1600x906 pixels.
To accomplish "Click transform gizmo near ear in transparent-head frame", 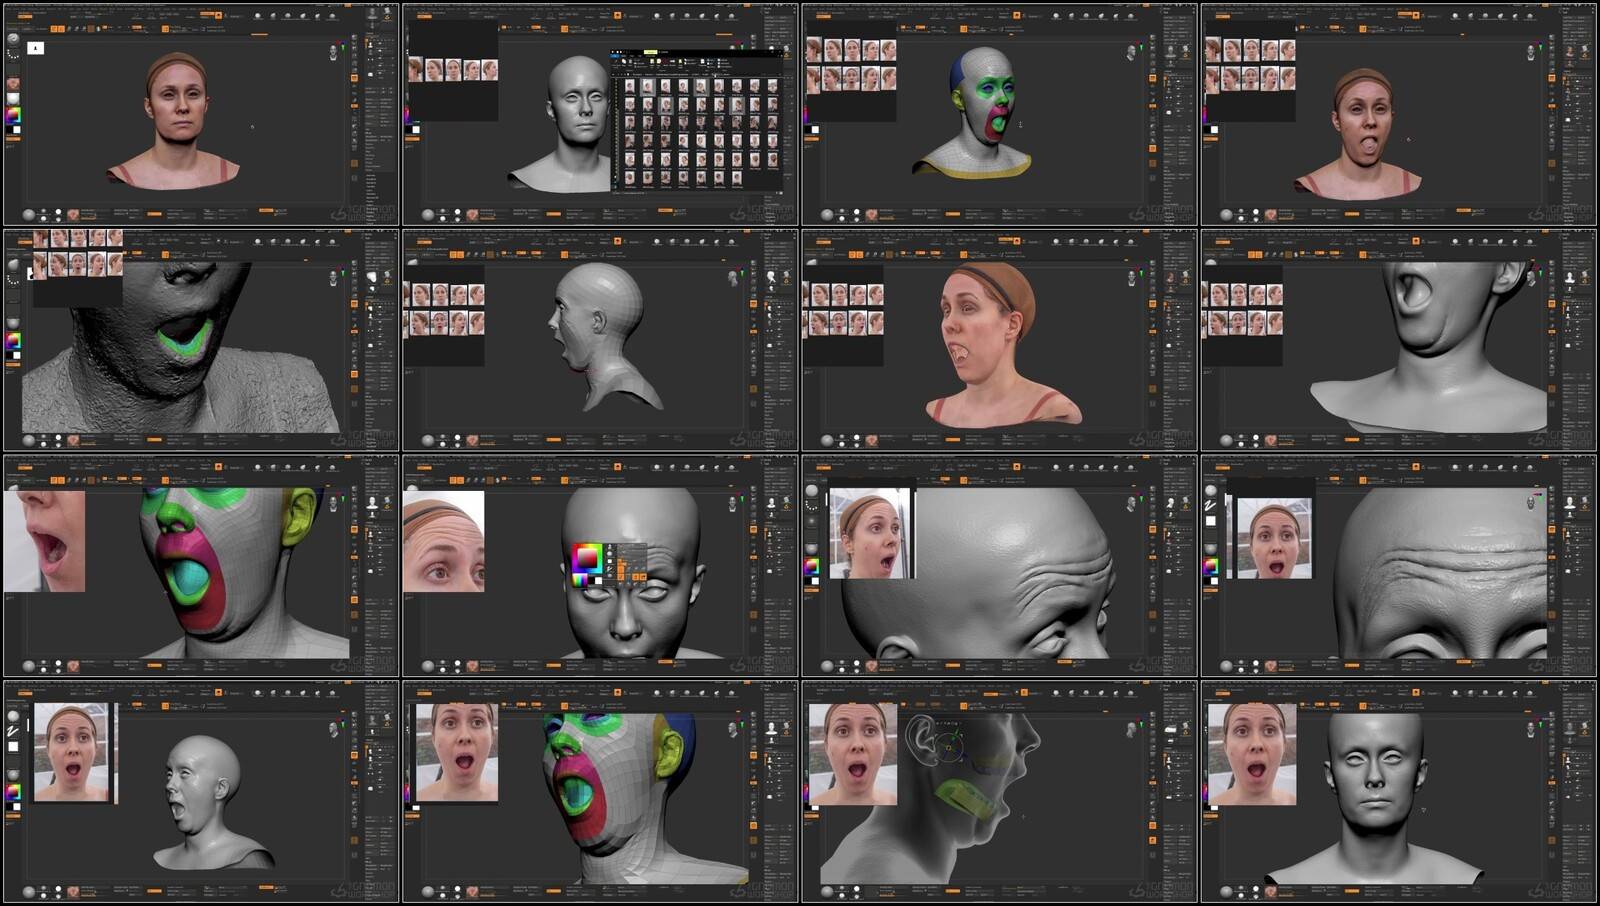I will click(x=948, y=746).
